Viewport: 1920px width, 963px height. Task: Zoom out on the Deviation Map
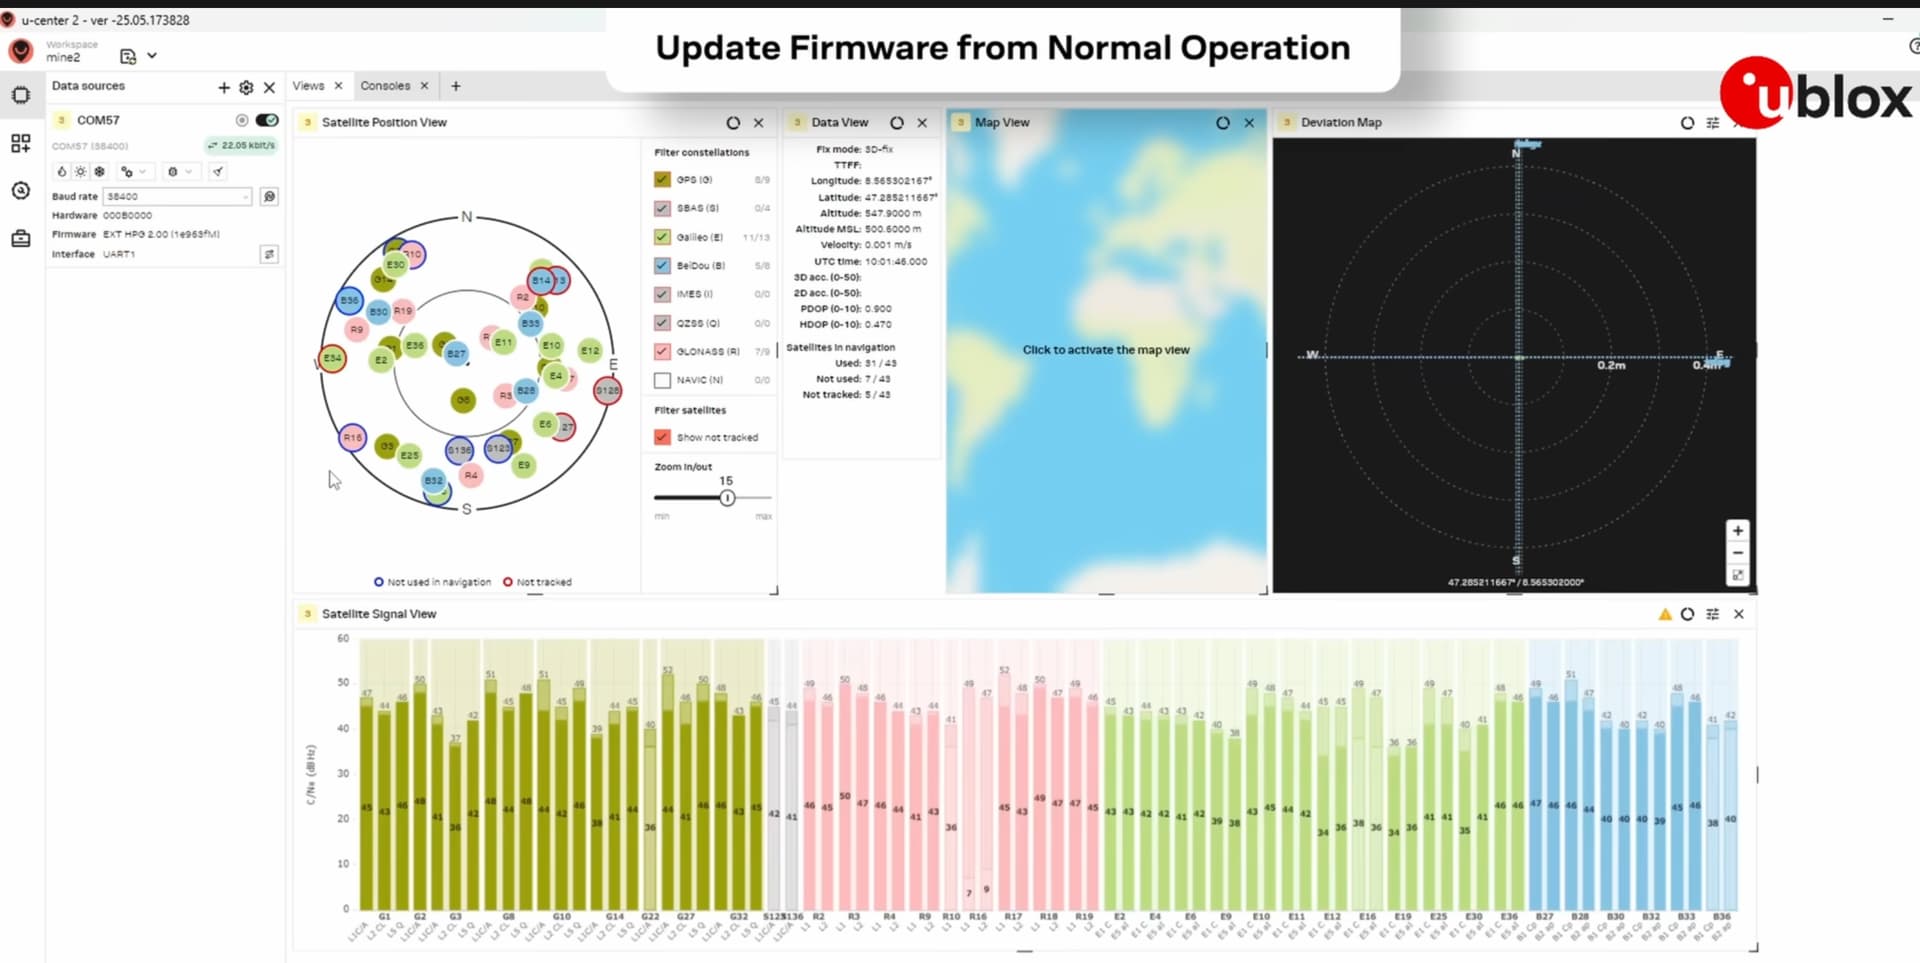click(x=1738, y=553)
